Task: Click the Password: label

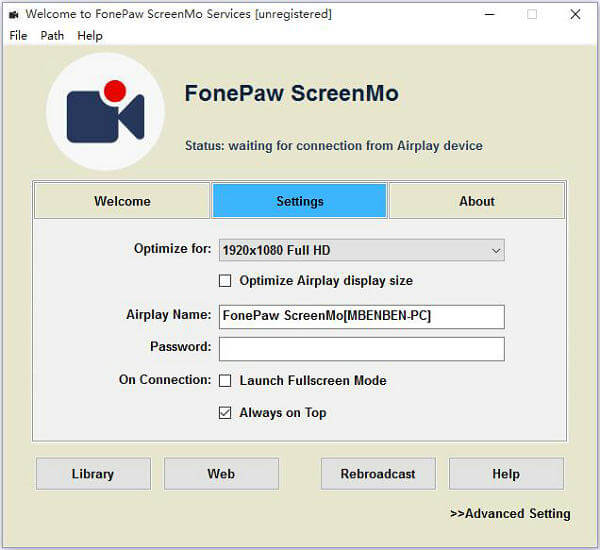Action: pos(180,346)
